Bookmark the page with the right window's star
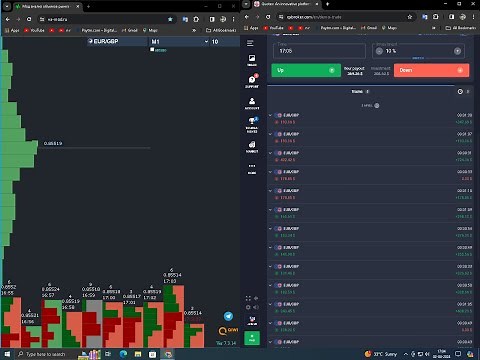This screenshot has height=360, width=480. (410, 17)
